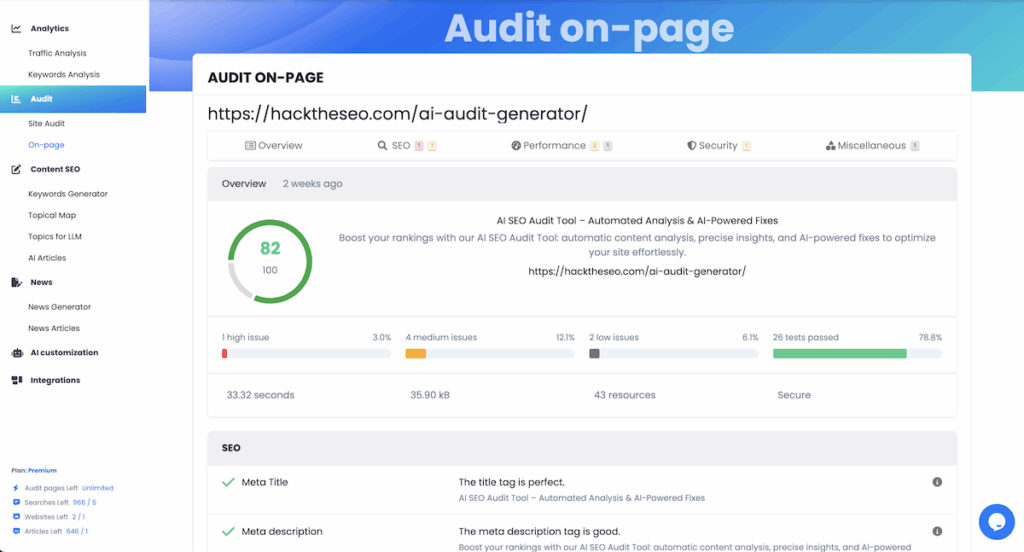The height and width of the screenshot is (552, 1024).
Task: Click the Audit bar chart icon
Action: point(16,99)
